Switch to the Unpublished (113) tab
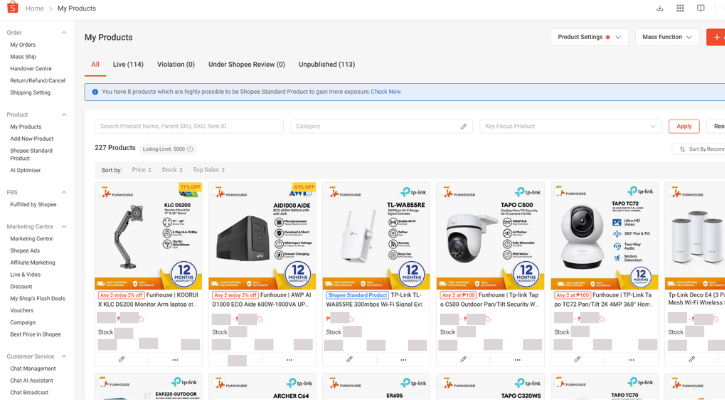 (326, 64)
